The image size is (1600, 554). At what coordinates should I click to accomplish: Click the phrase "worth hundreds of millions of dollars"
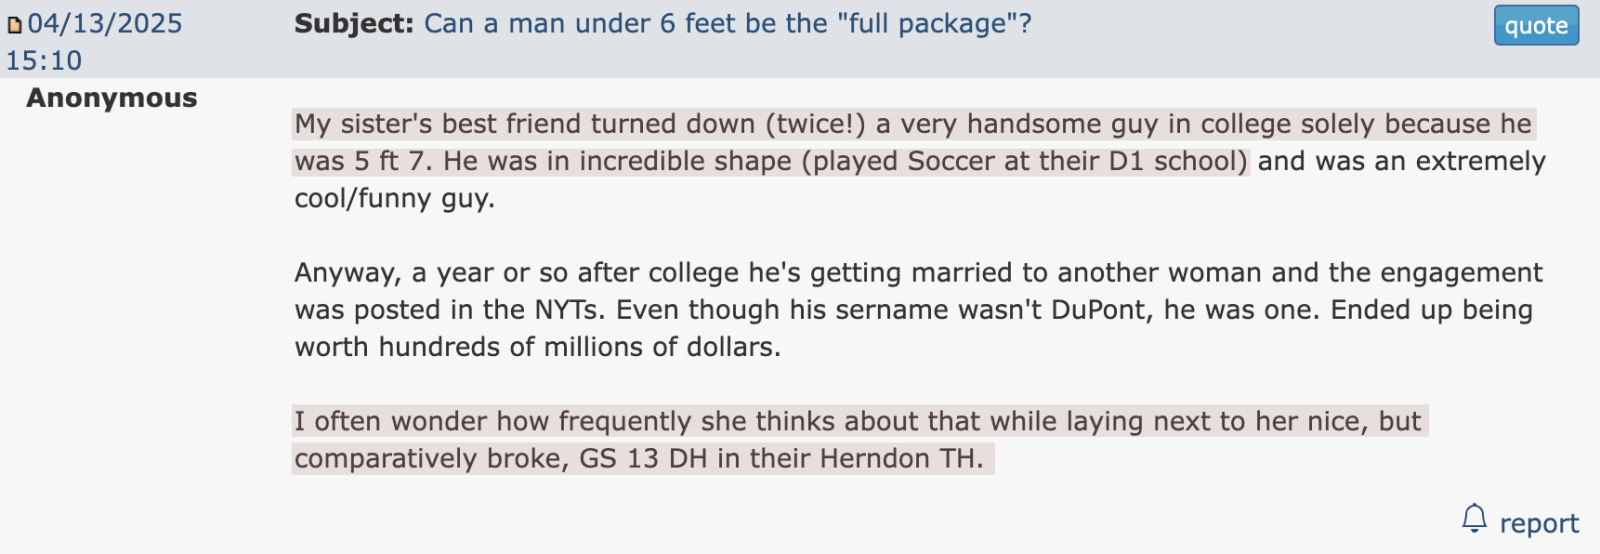[x=534, y=347]
